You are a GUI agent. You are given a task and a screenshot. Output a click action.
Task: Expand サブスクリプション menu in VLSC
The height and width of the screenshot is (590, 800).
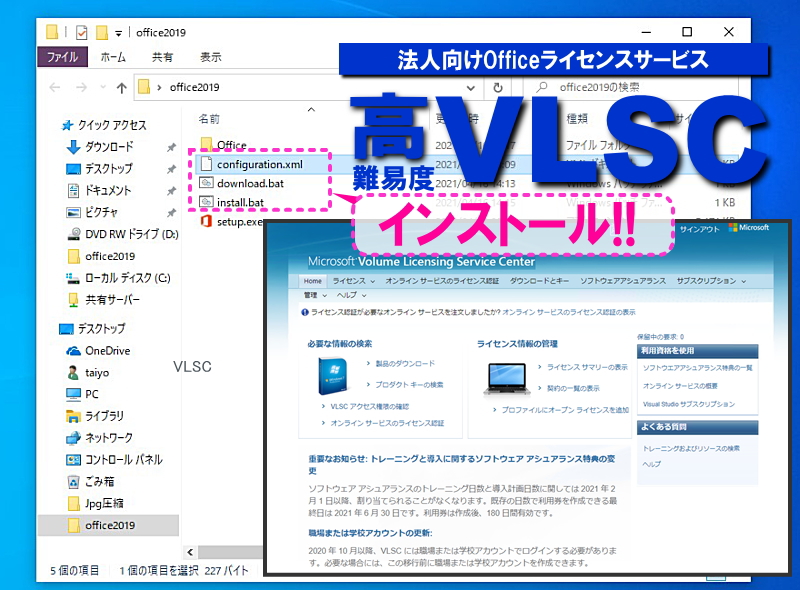click(711, 281)
